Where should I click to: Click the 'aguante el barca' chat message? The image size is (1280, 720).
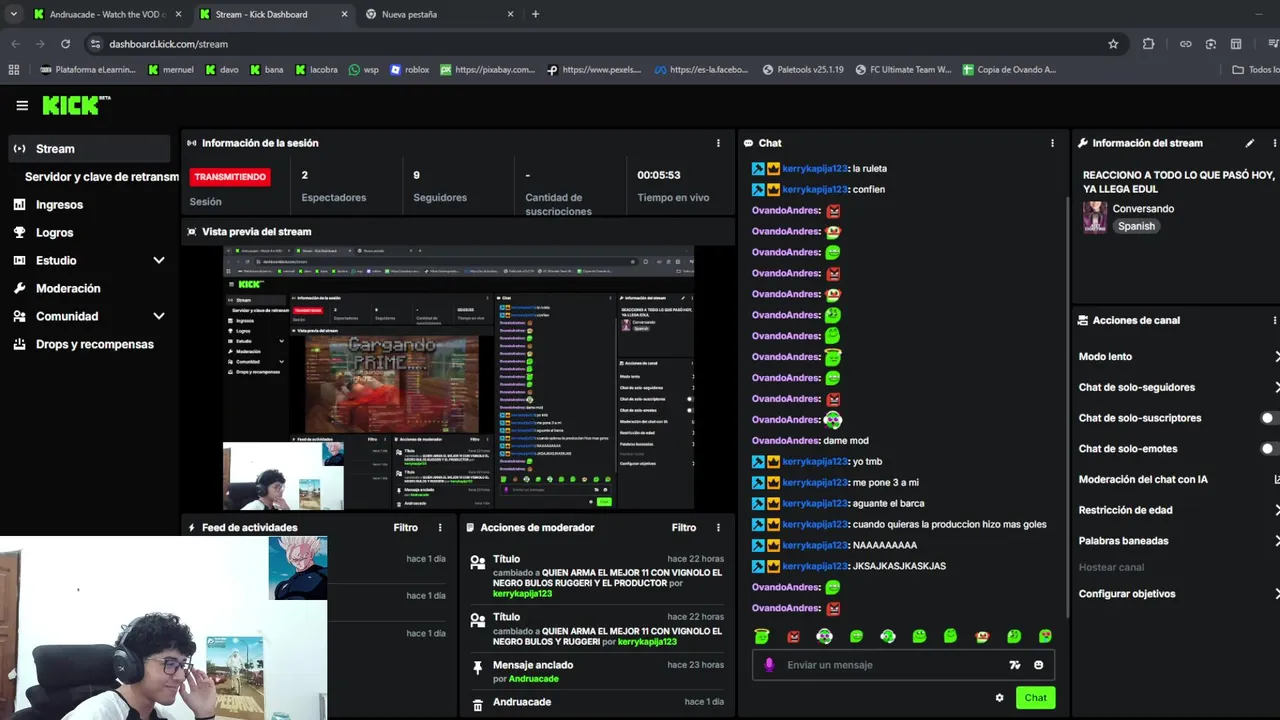[x=888, y=504]
